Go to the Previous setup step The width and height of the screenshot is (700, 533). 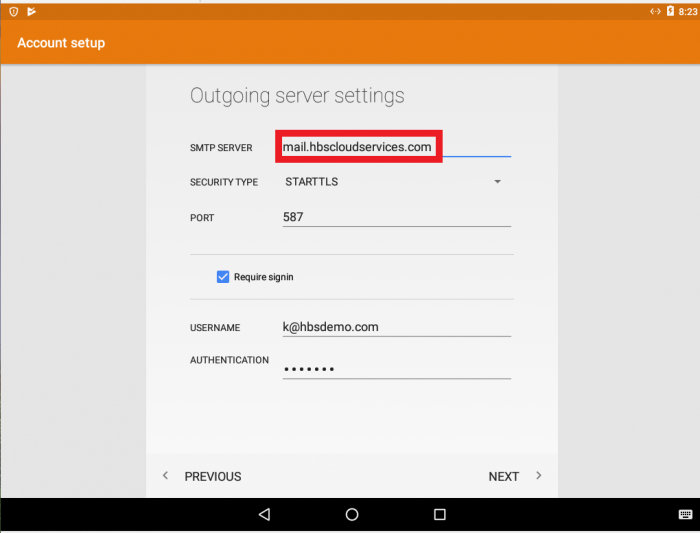[212, 476]
